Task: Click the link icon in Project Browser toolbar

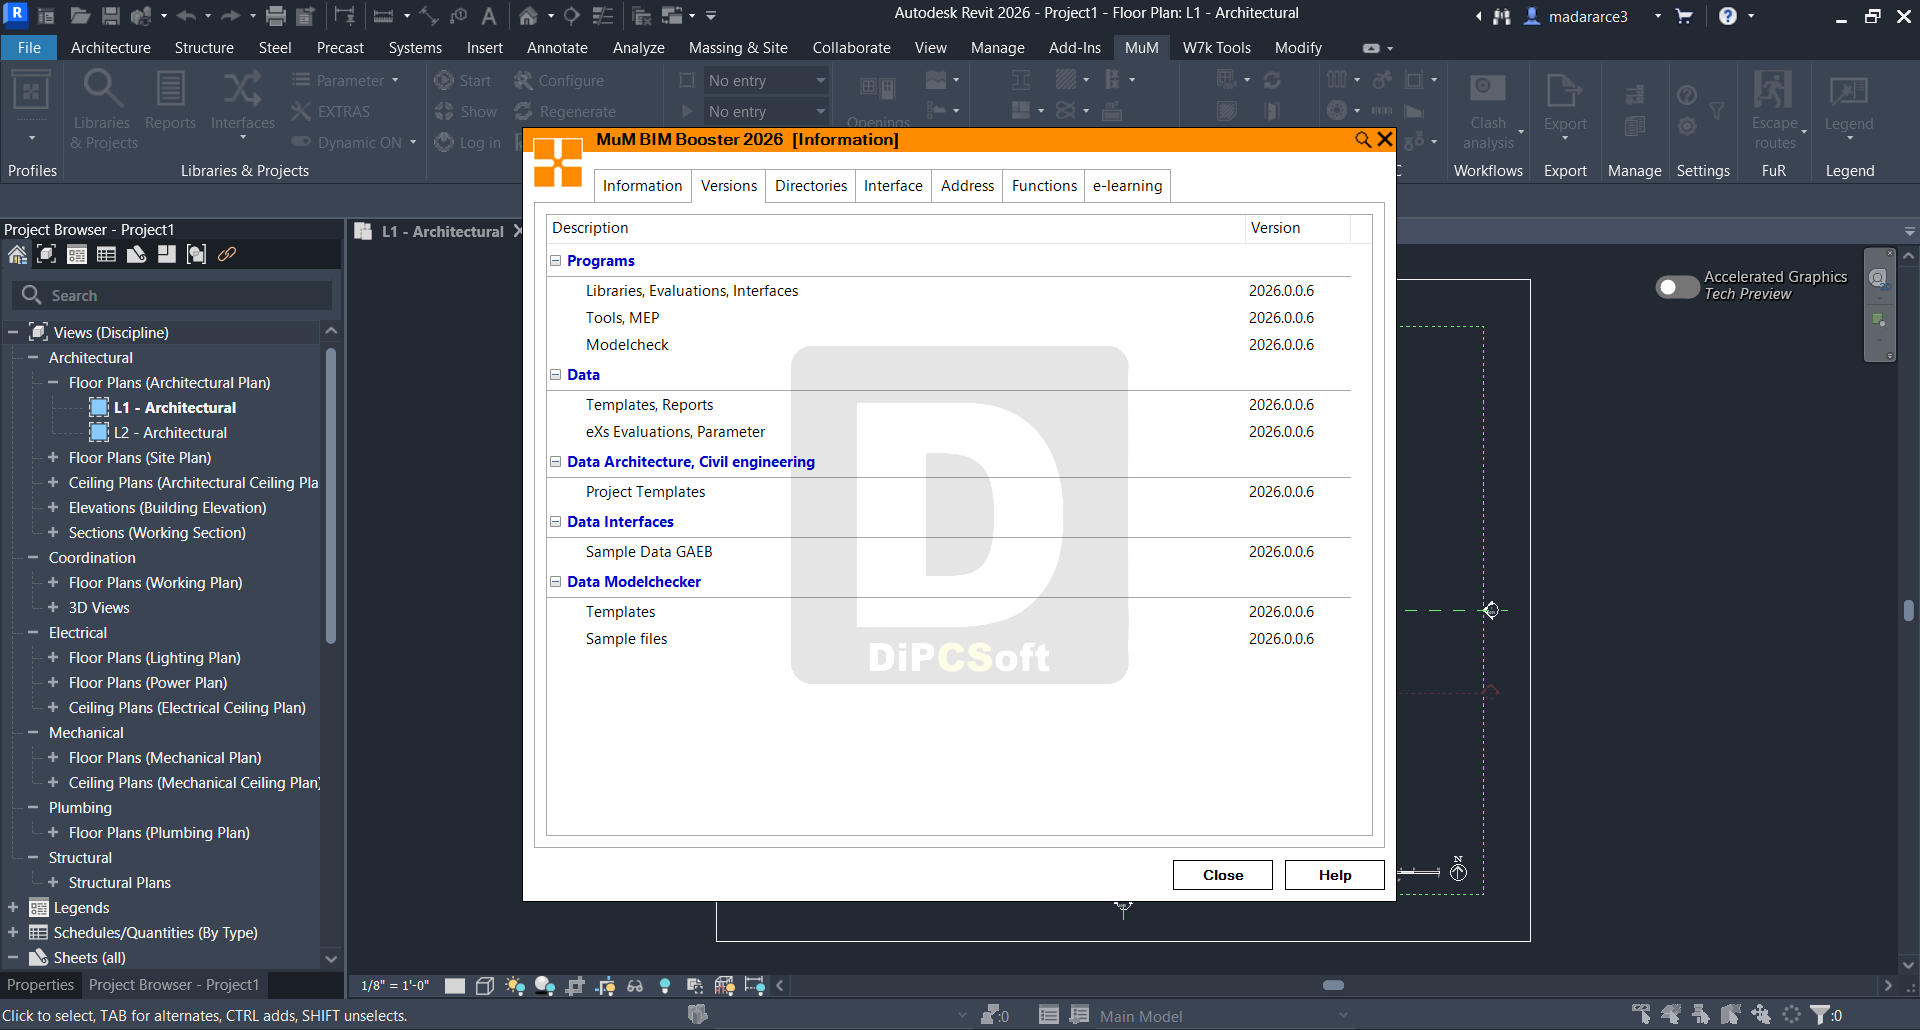Action: pyautogui.click(x=227, y=255)
